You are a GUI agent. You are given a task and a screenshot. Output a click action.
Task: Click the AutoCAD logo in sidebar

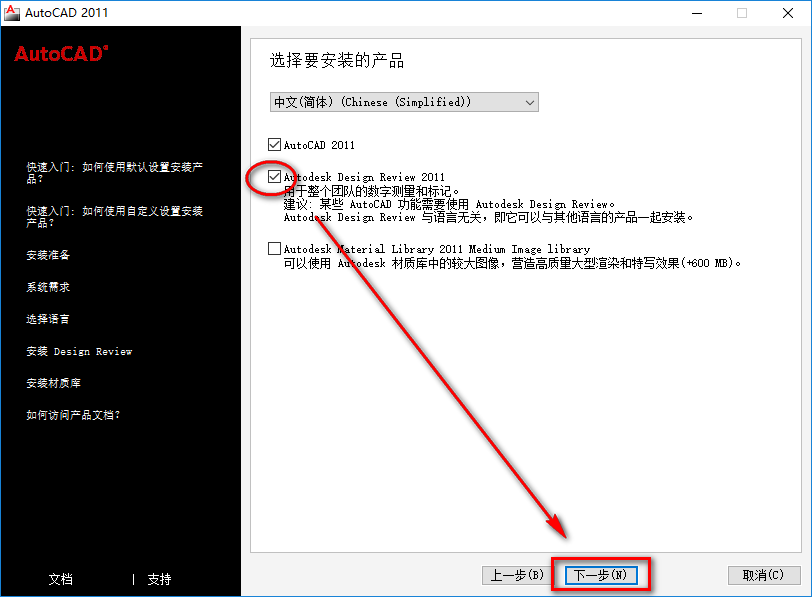[x=59, y=55]
